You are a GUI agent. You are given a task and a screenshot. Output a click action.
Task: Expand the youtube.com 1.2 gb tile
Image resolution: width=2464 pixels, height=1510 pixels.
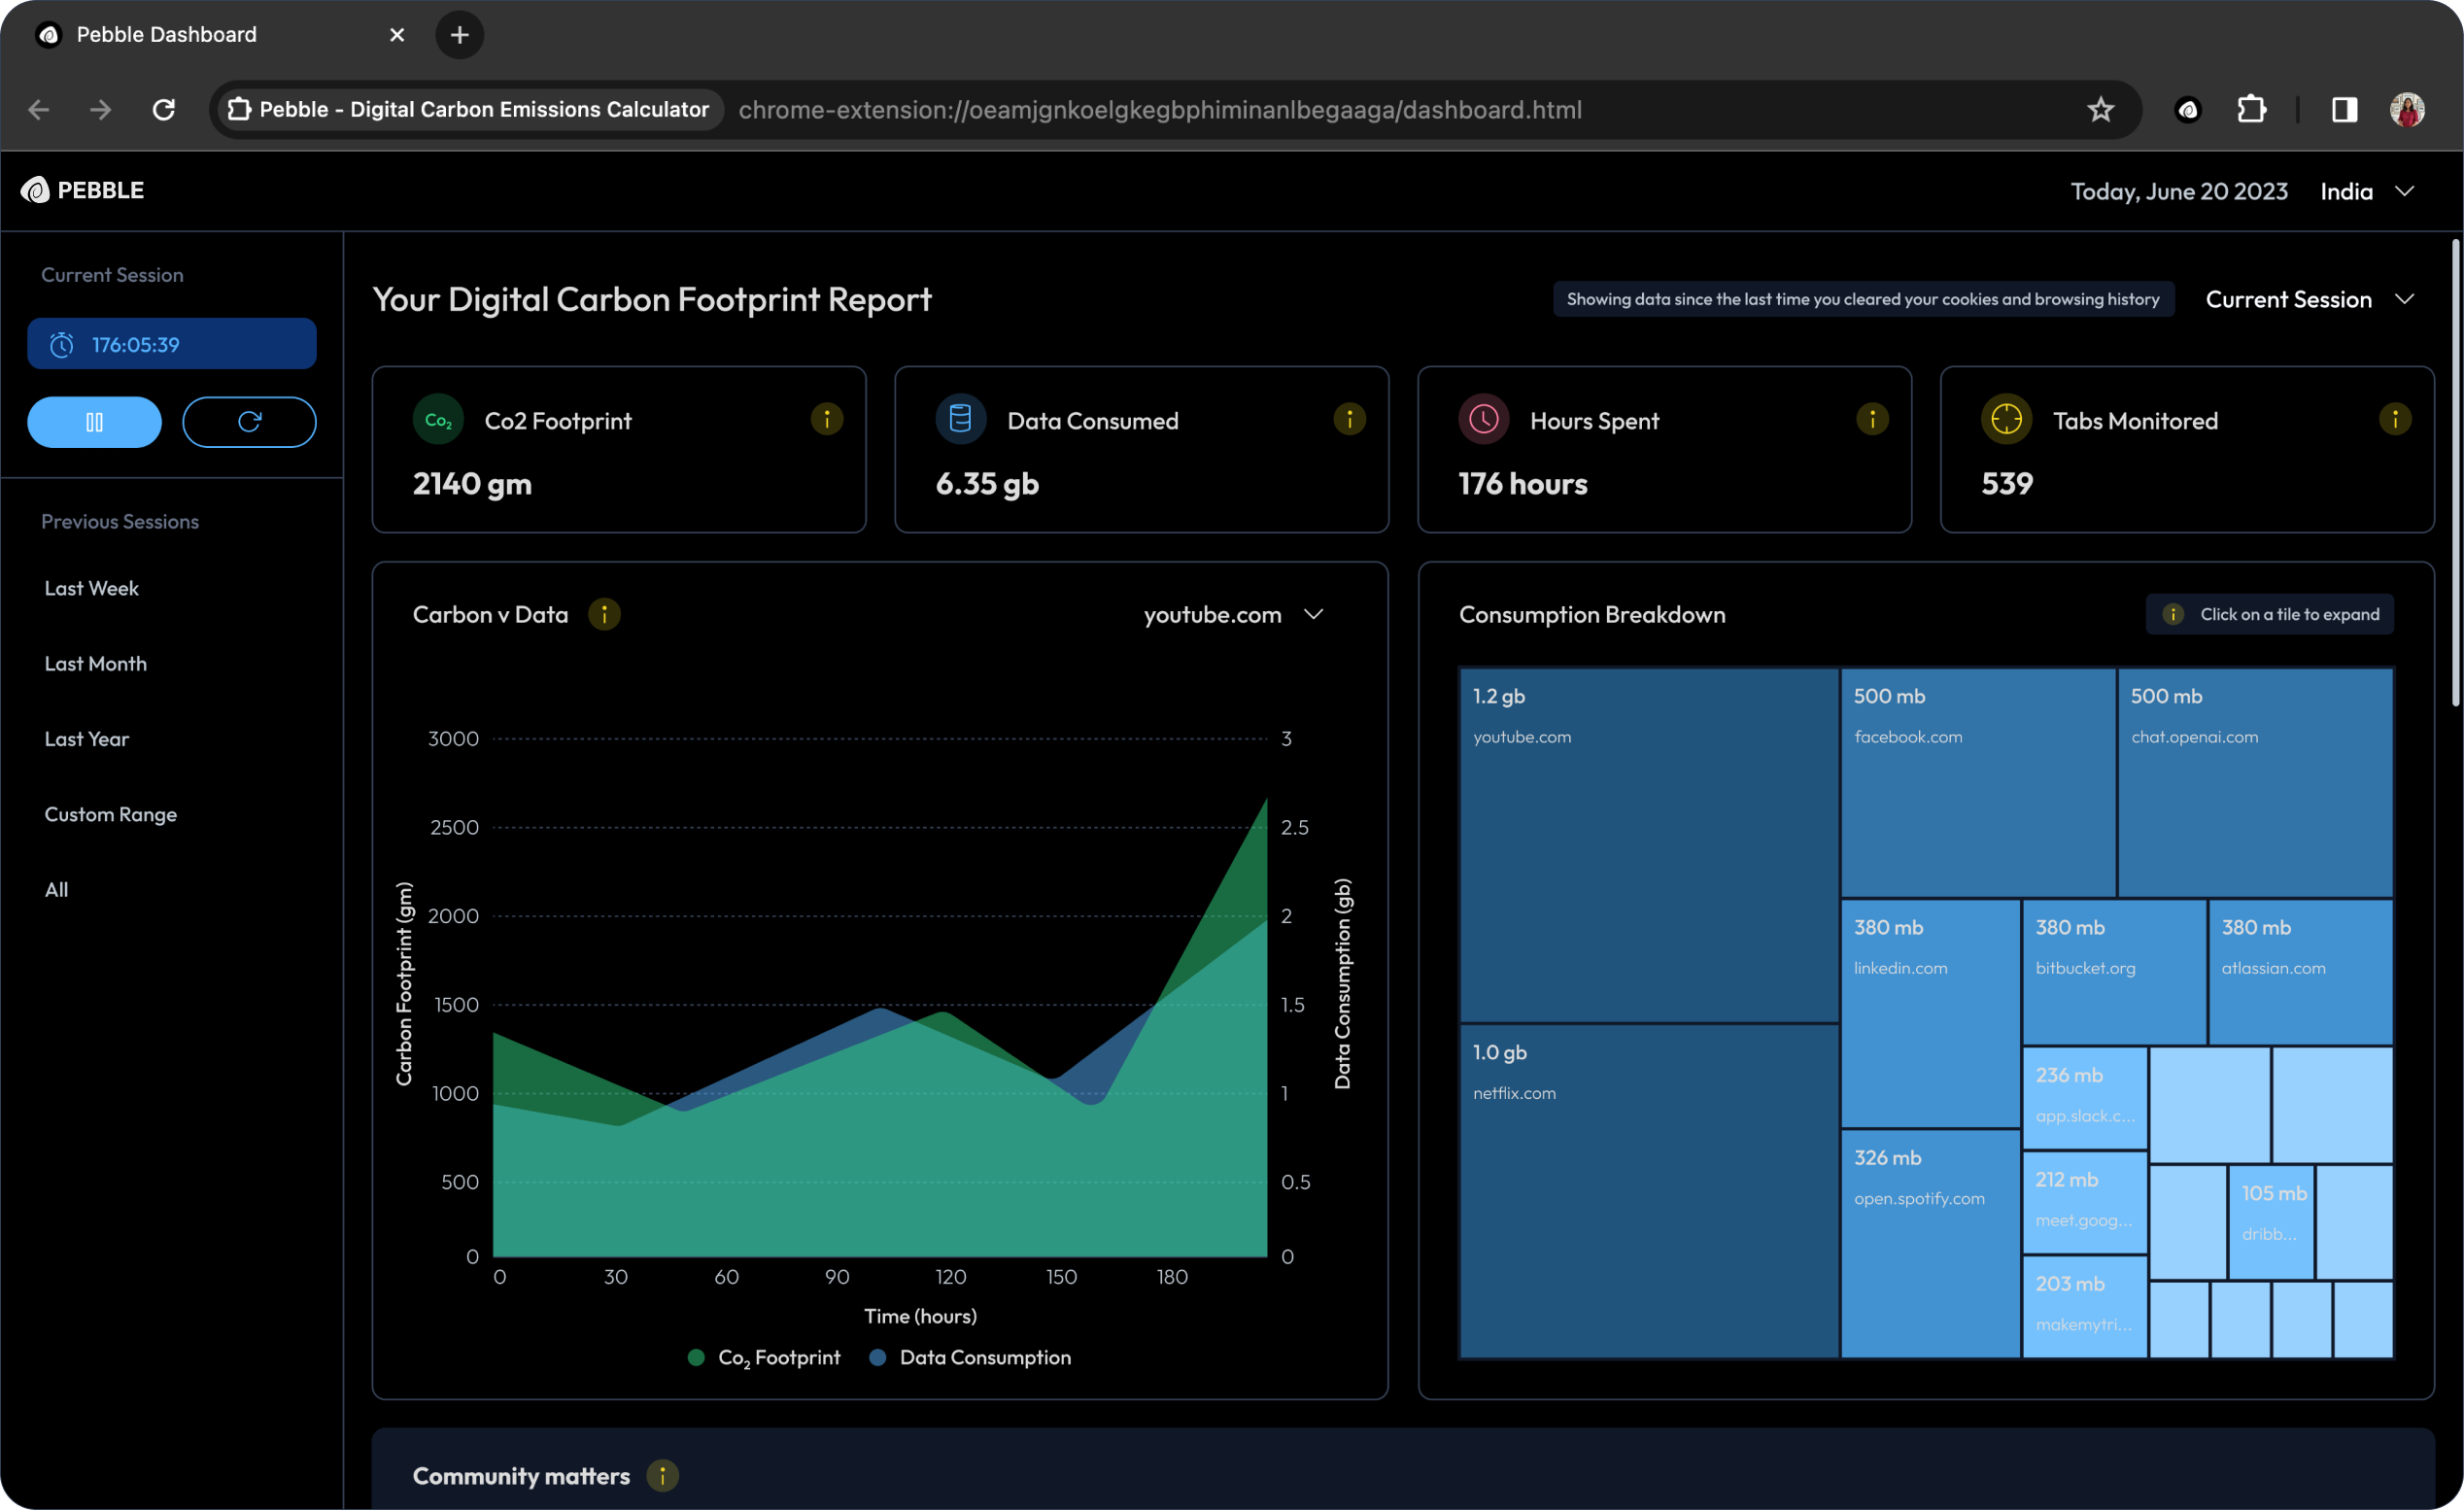point(1649,845)
